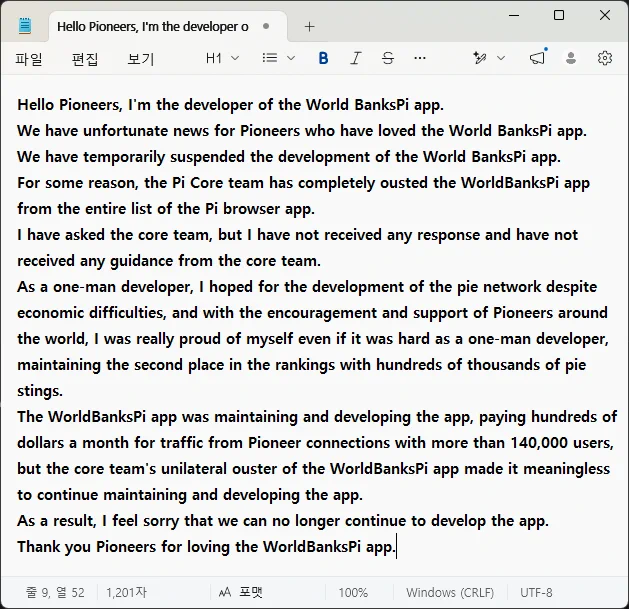Image resolution: width=629 pixels, height=609 pixels.
Task: Click the line 'Thank you Pioneers for loving'
Action: tap(207, 547)
